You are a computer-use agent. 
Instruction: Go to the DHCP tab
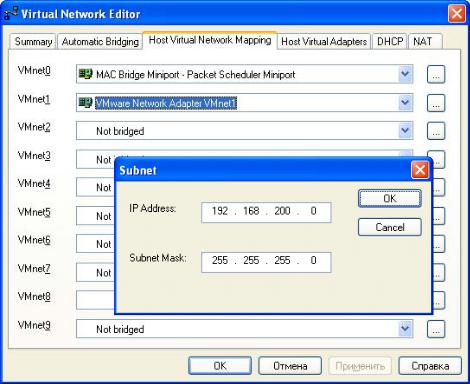[x=390, y=41]
